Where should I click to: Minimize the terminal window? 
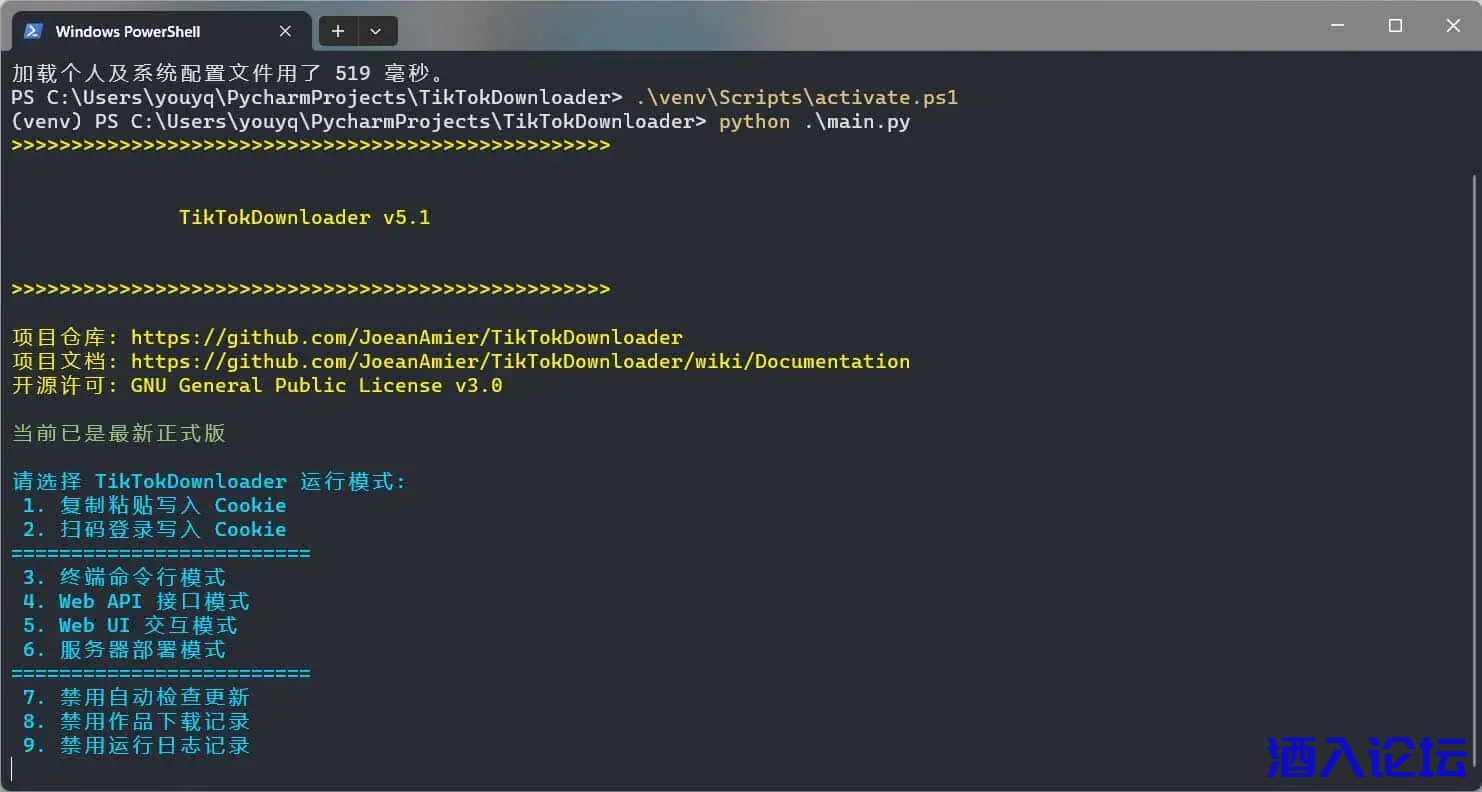pyautogui.click(x=1337, y=26)
